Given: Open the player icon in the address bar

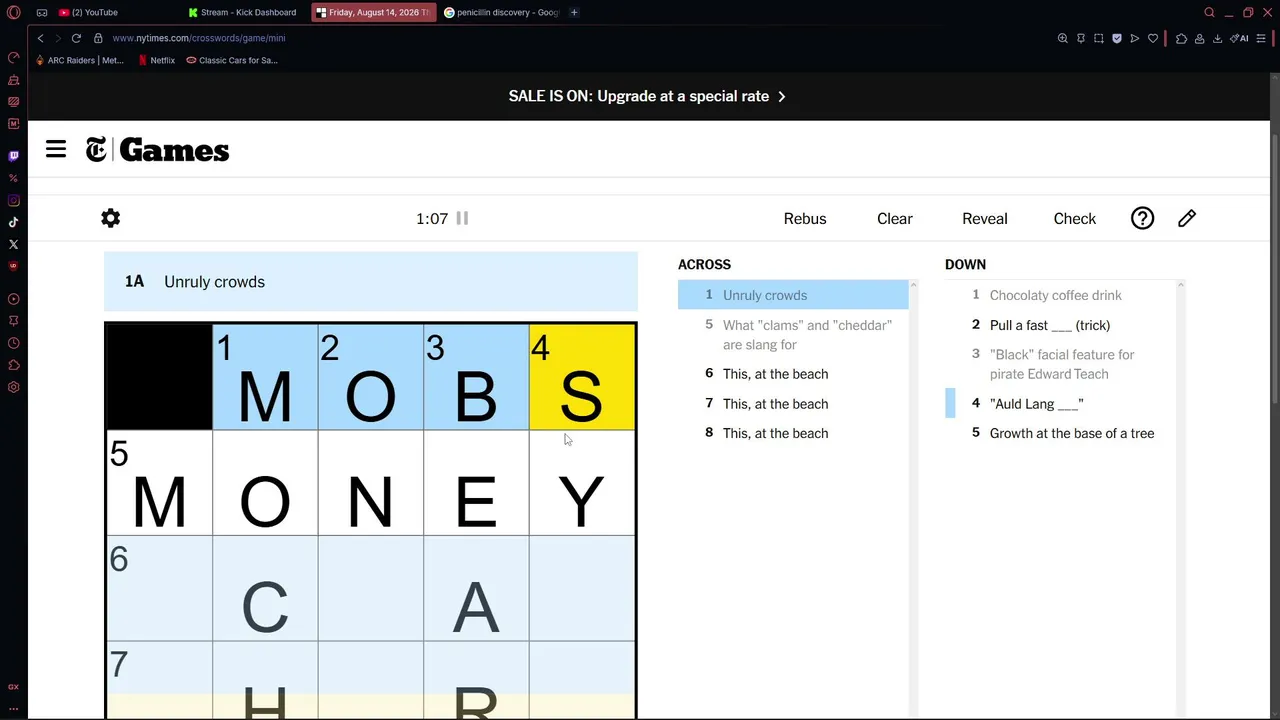Looking at the screenshot, I should click(x=1135, y=38).
